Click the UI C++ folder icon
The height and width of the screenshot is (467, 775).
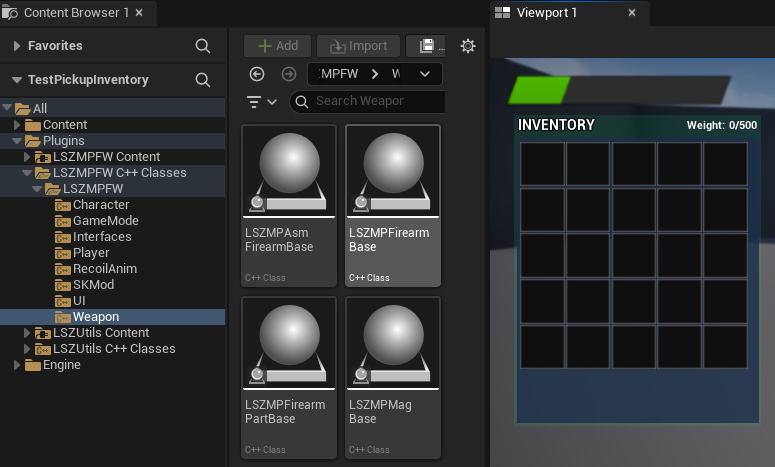point(62,301)
